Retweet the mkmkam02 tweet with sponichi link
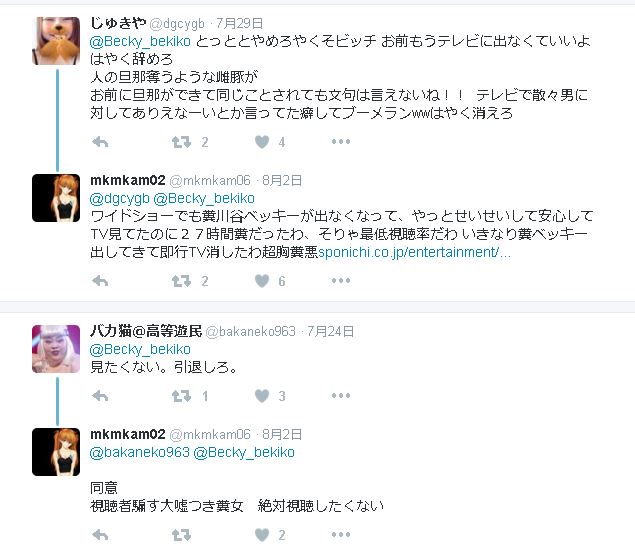This screenshot has height=548, width=635. click(x=181, y=281)
